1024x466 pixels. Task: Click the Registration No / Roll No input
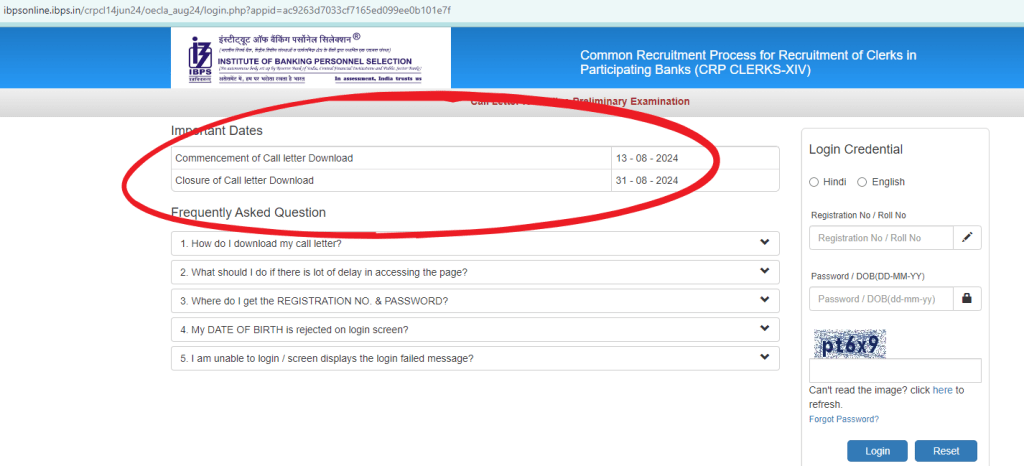click(x=881, y=238)
